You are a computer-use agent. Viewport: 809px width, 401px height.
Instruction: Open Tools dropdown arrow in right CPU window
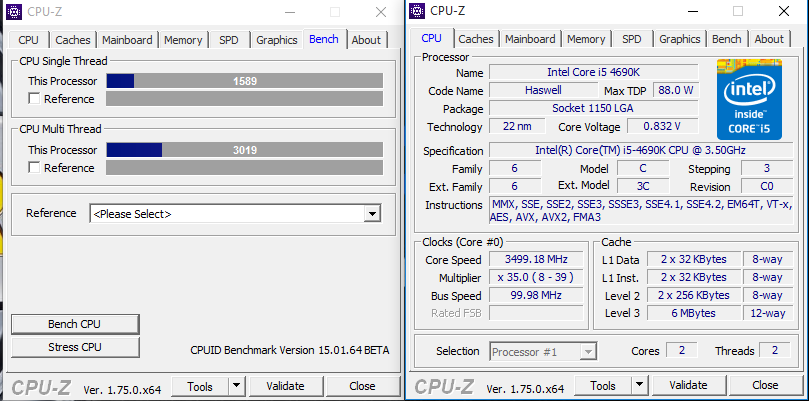pyautogui.click(x=640, y=386)
